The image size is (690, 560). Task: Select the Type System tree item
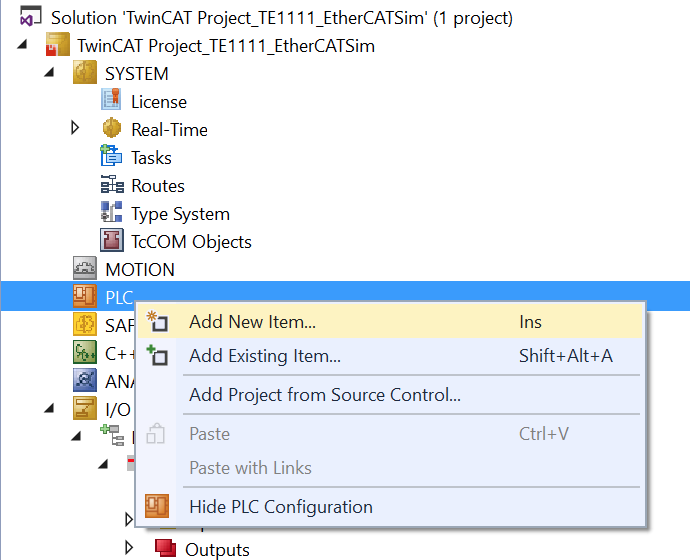[180, 214]
